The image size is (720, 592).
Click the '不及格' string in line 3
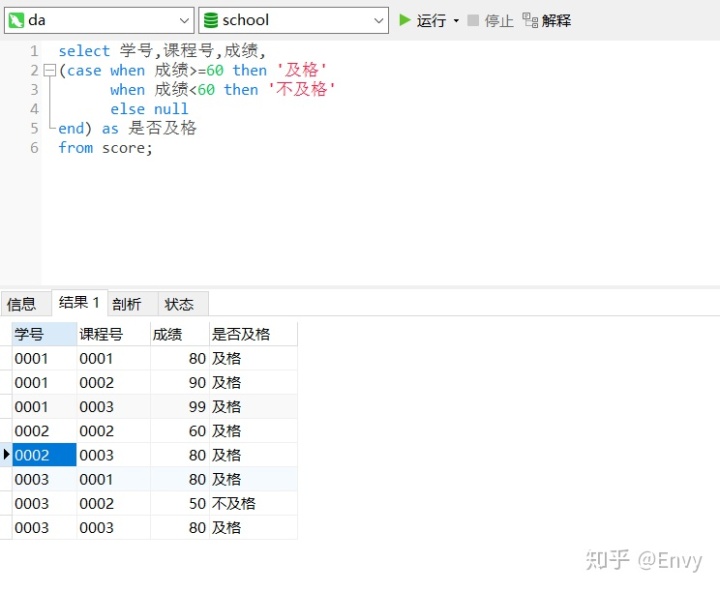click(x=302, y=89)
